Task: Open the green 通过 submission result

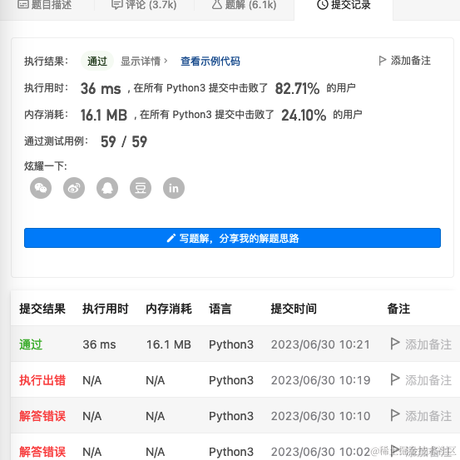Action: coord(31,344)
